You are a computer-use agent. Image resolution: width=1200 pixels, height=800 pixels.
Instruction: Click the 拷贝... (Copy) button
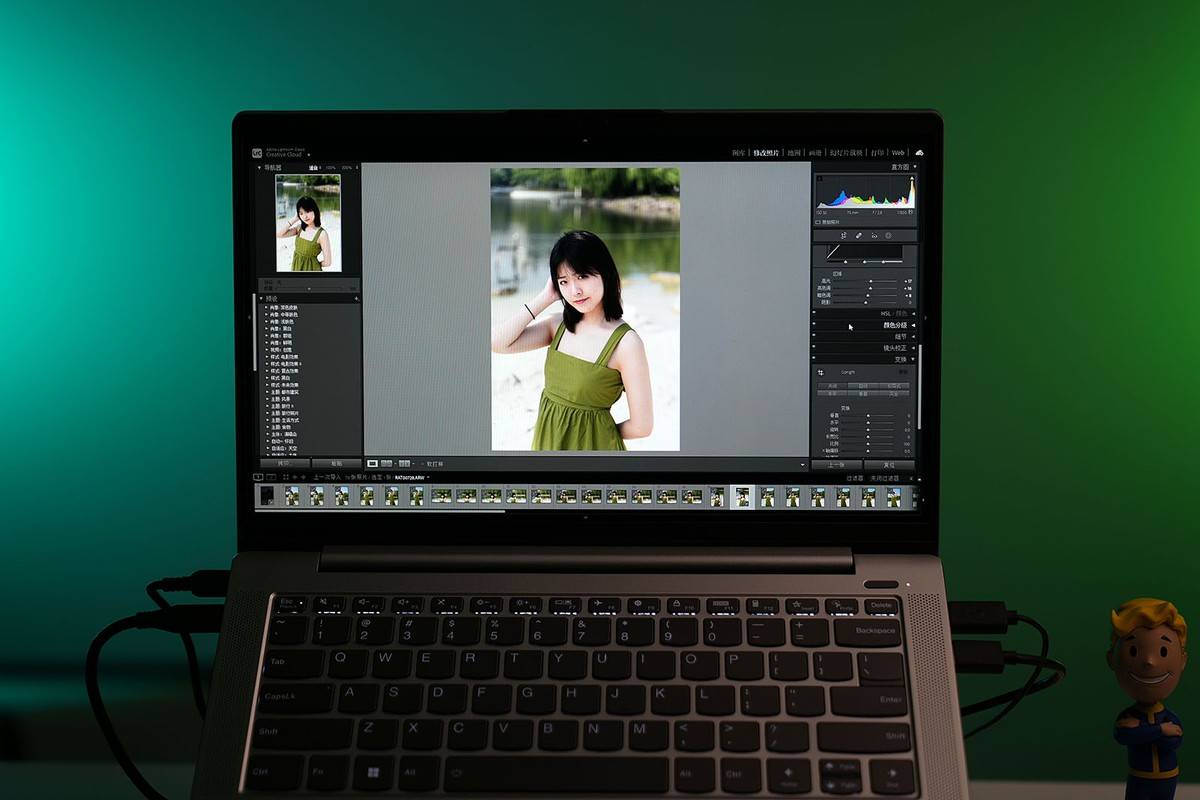point(283,463)
